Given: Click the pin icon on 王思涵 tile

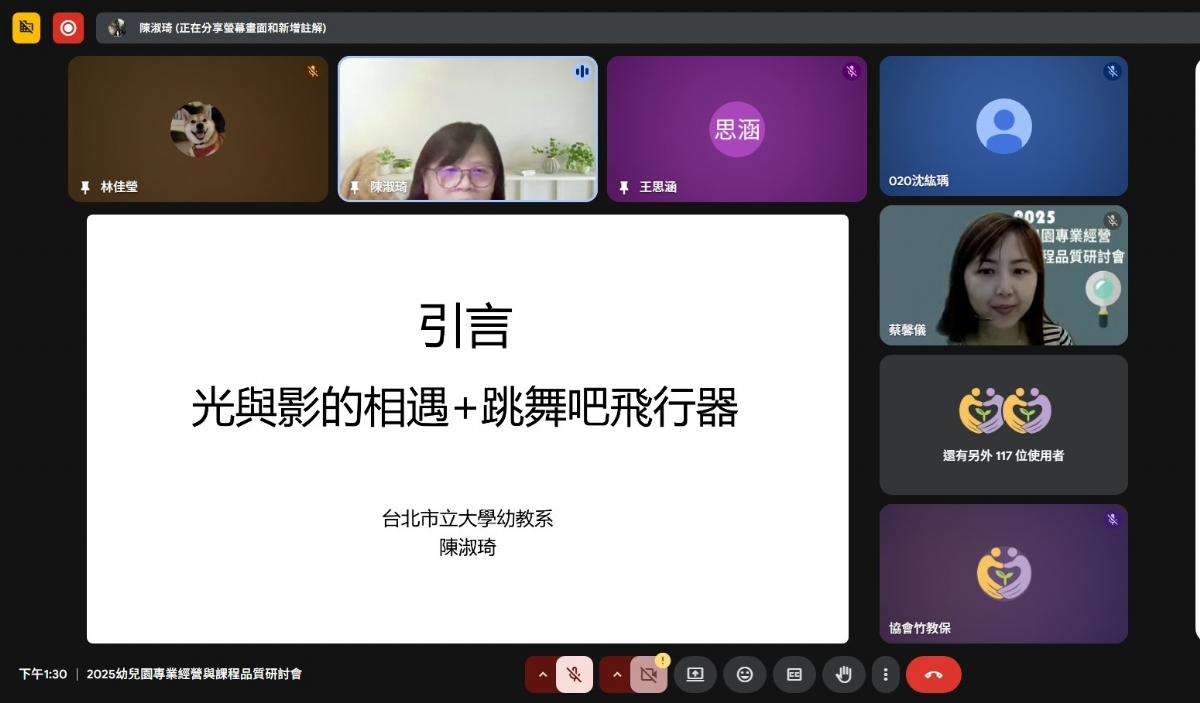Looking at the screenshot, I should pos(624,187).
